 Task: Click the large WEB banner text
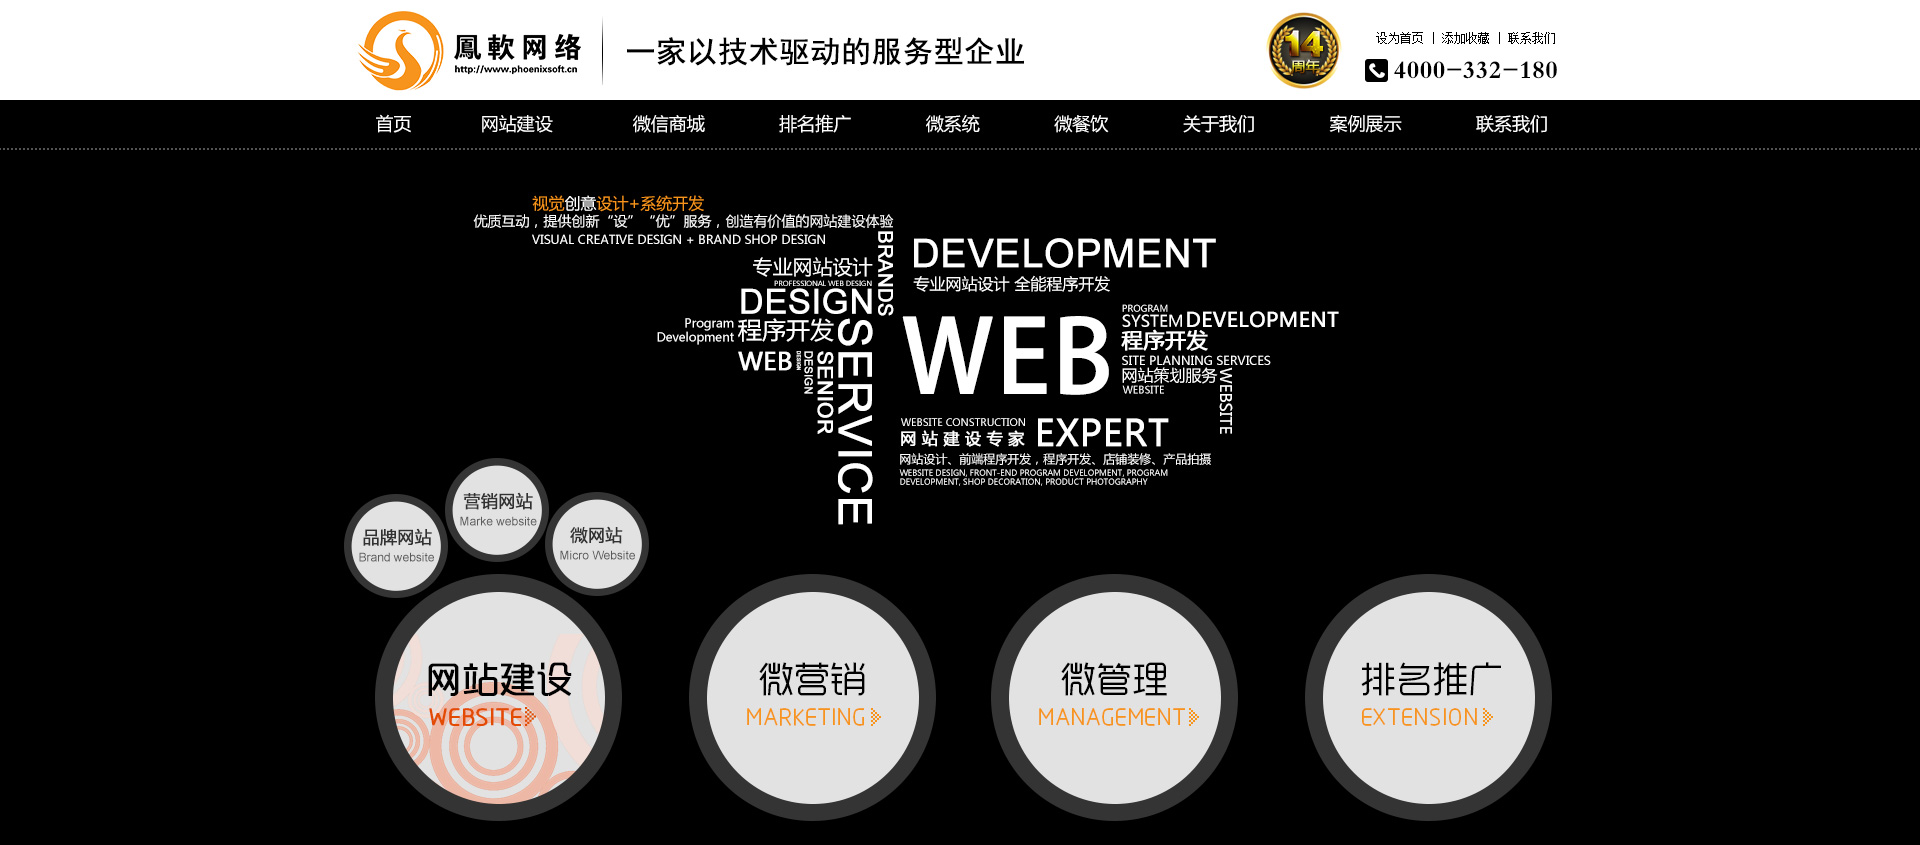coord(1005,356)
